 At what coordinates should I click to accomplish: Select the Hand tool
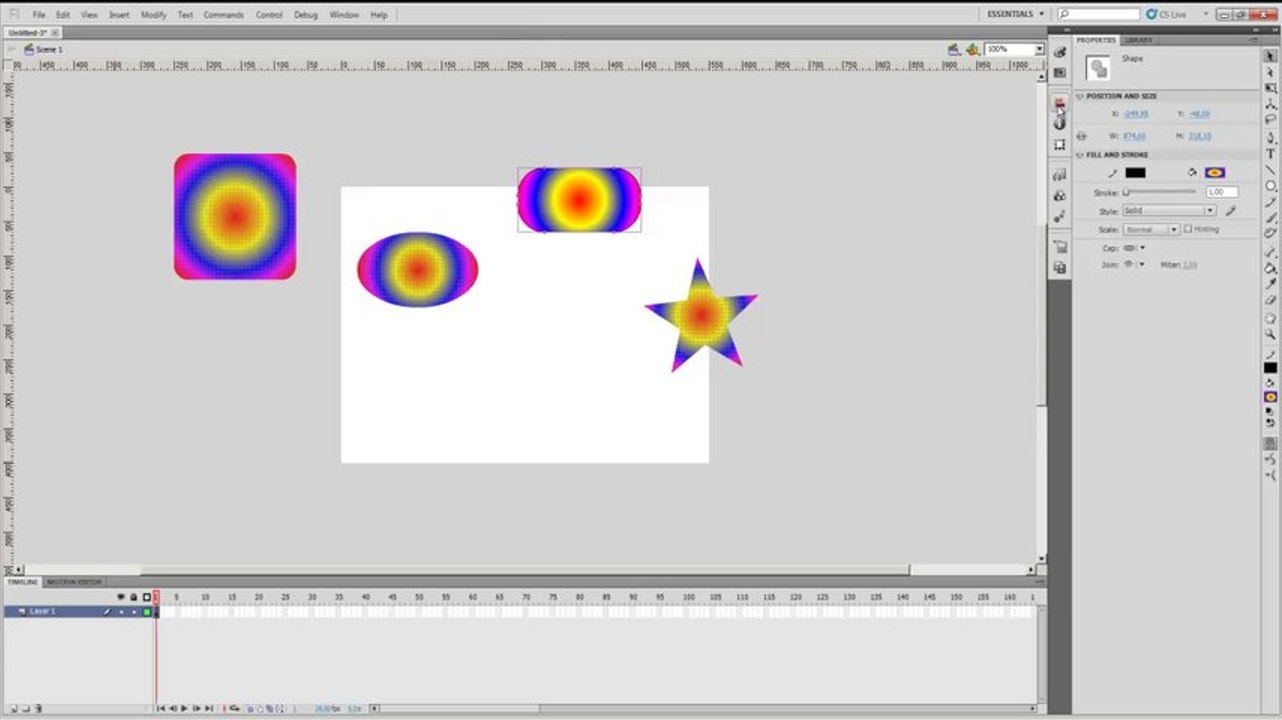click(1271, 317)
